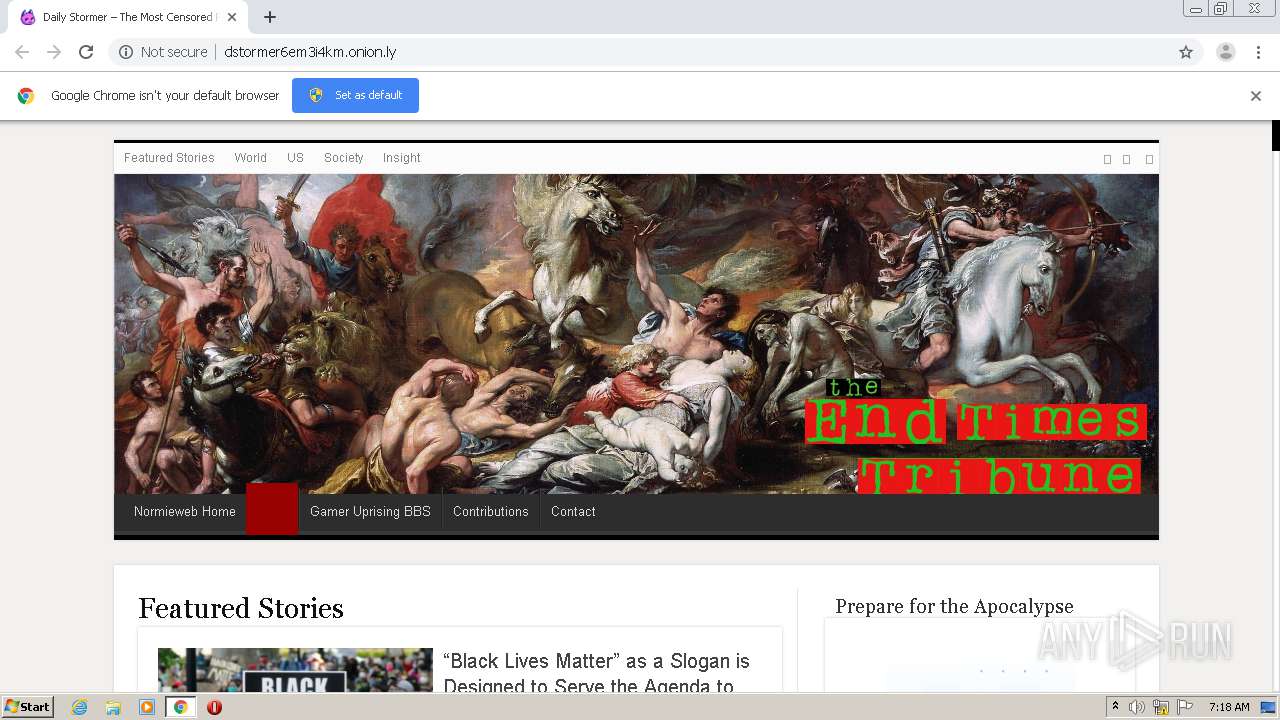This screenshot has height=720, width=1280.
Task: Go back to the previous page
Action: click(x=22, y=52)
